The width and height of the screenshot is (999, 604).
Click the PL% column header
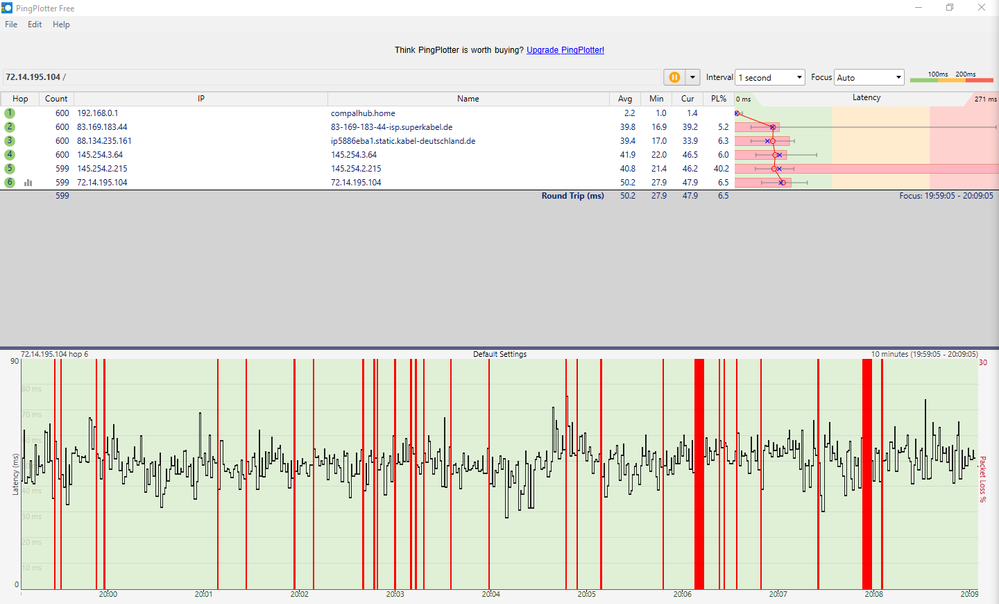(717, 99)
